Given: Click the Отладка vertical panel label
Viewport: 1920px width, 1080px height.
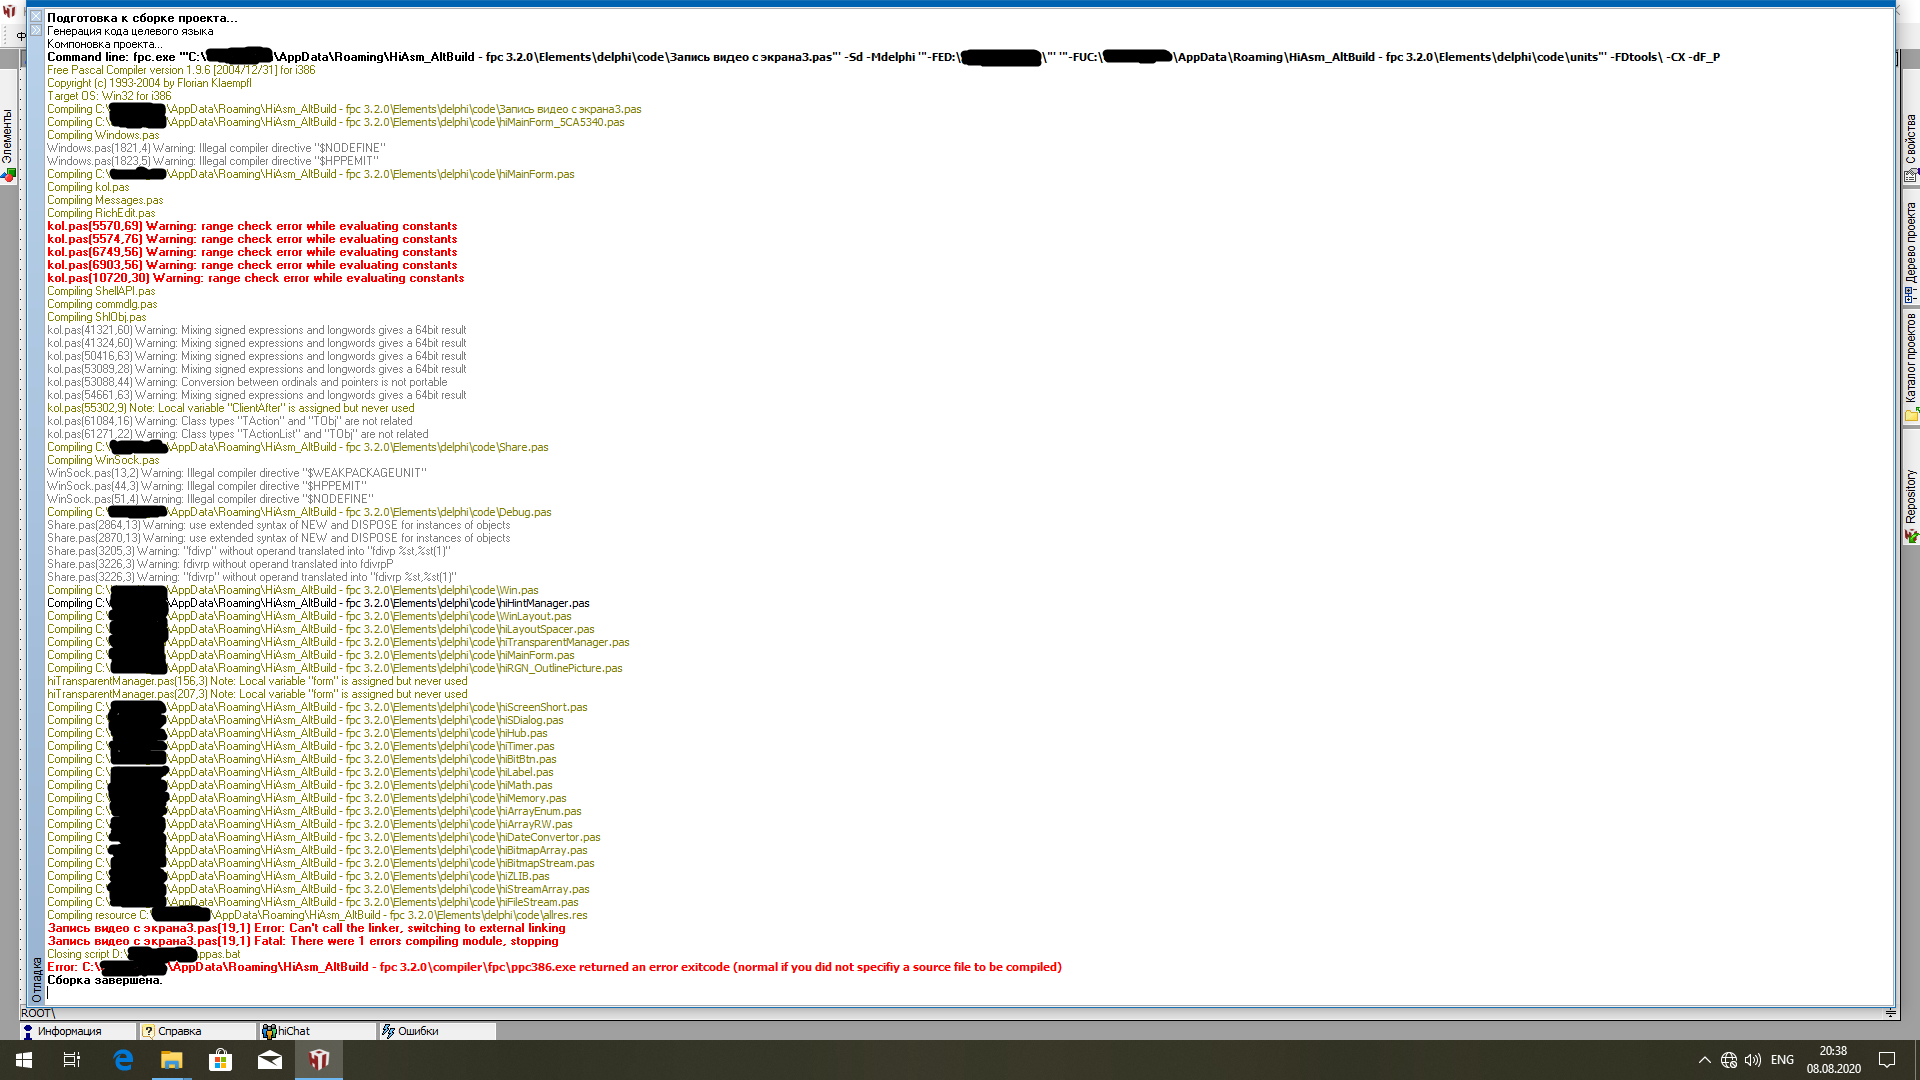Looking at the screenshot, I should [x=37, y=978].
